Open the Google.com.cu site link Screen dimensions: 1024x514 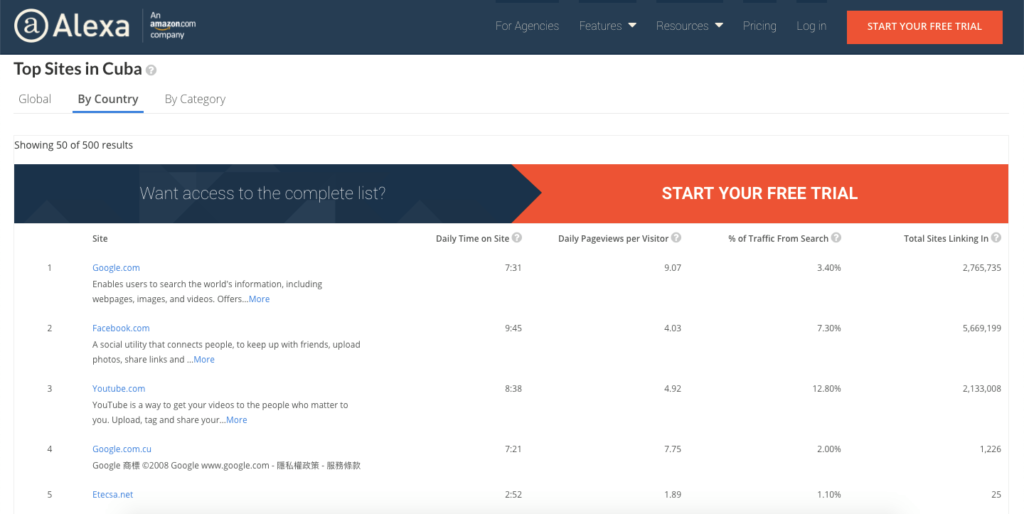click(x=121, y=449)
